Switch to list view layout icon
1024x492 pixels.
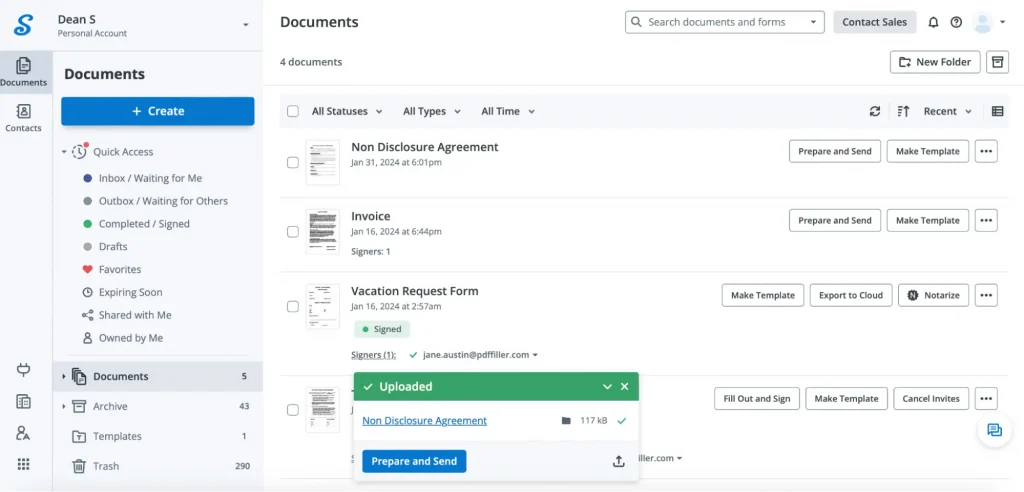[x=997, y=112]
